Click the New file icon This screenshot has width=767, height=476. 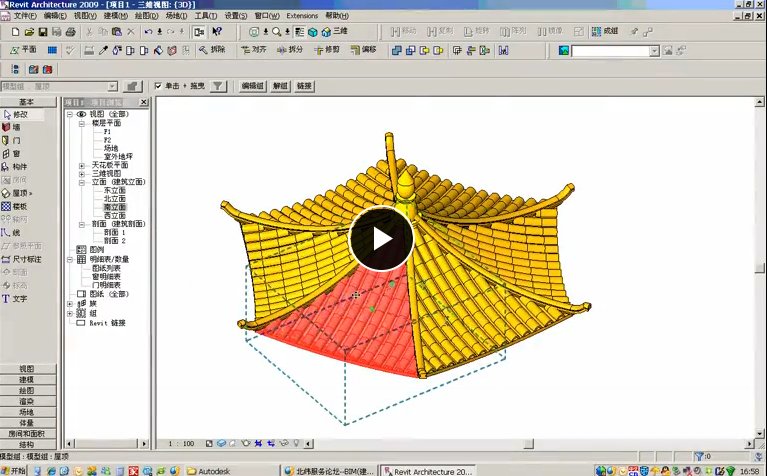15,32
